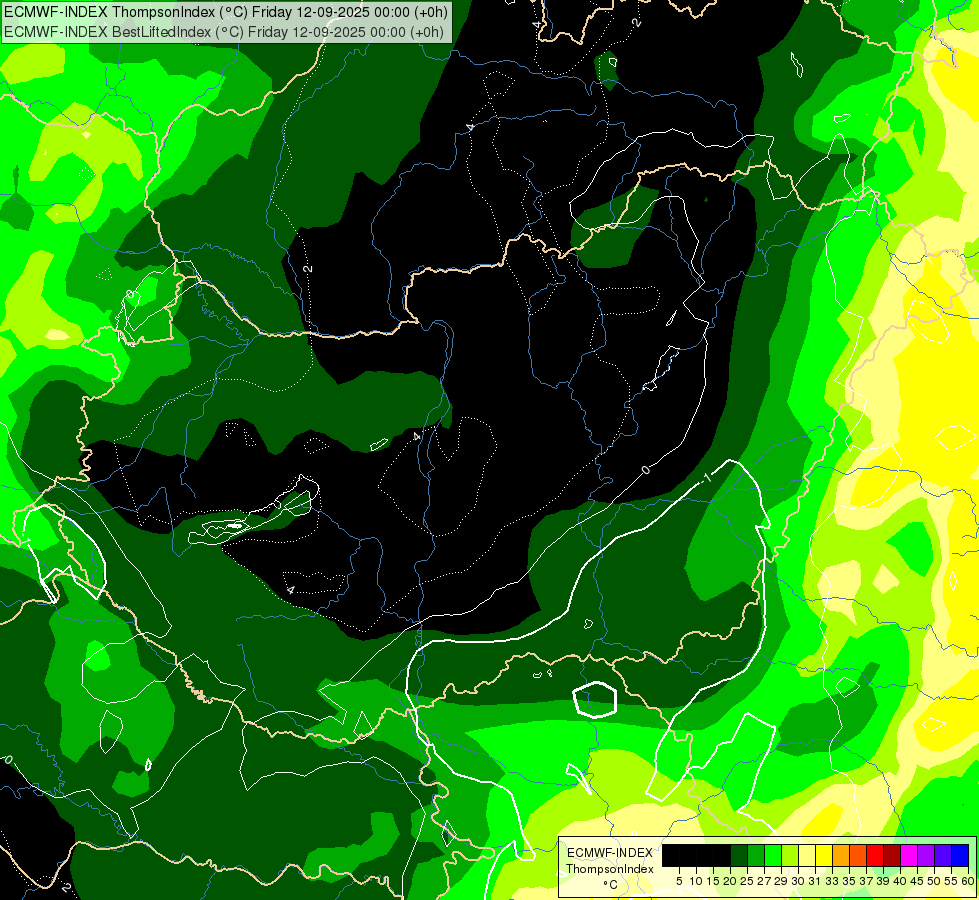Click the legend tick label 50
Image resolution: width=979 pixels, height=900 pixels.
click(934, 881)
